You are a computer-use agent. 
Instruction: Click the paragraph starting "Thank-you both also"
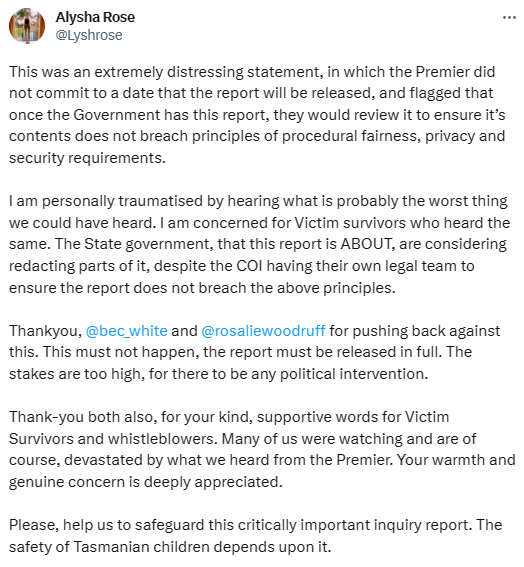pos(262,449)
